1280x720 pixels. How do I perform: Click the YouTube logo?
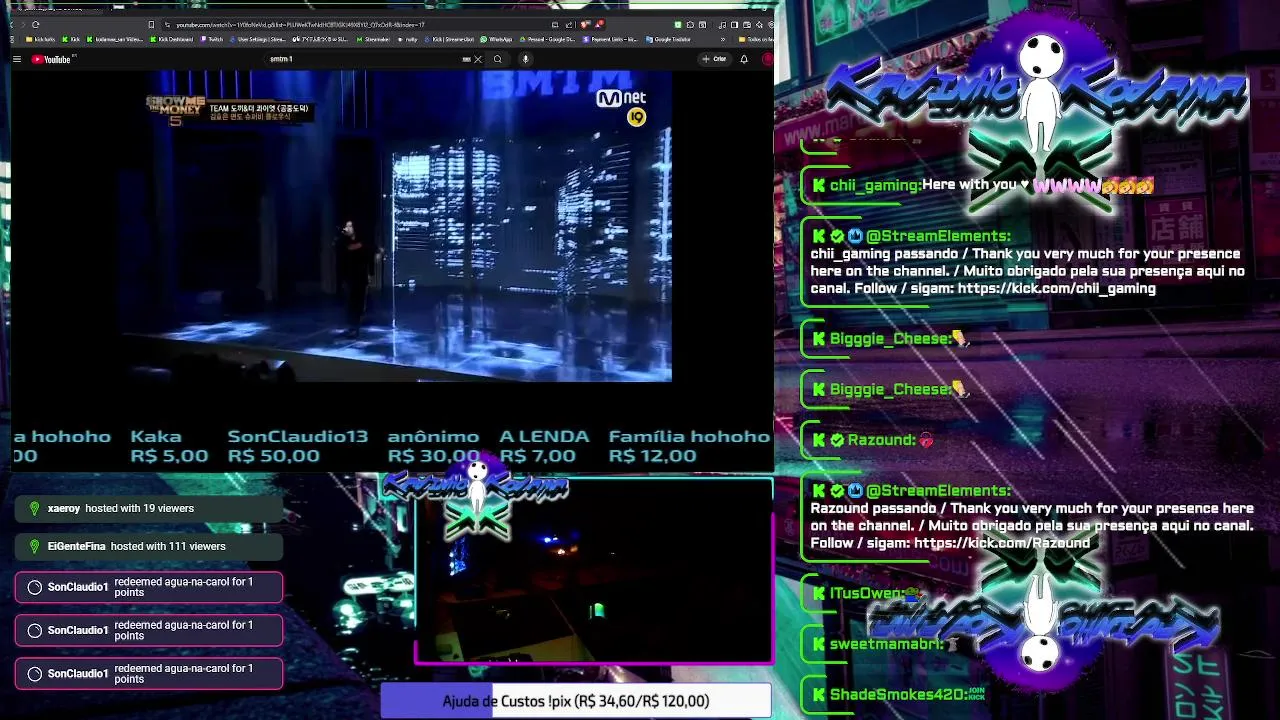[x=51, y=59]
